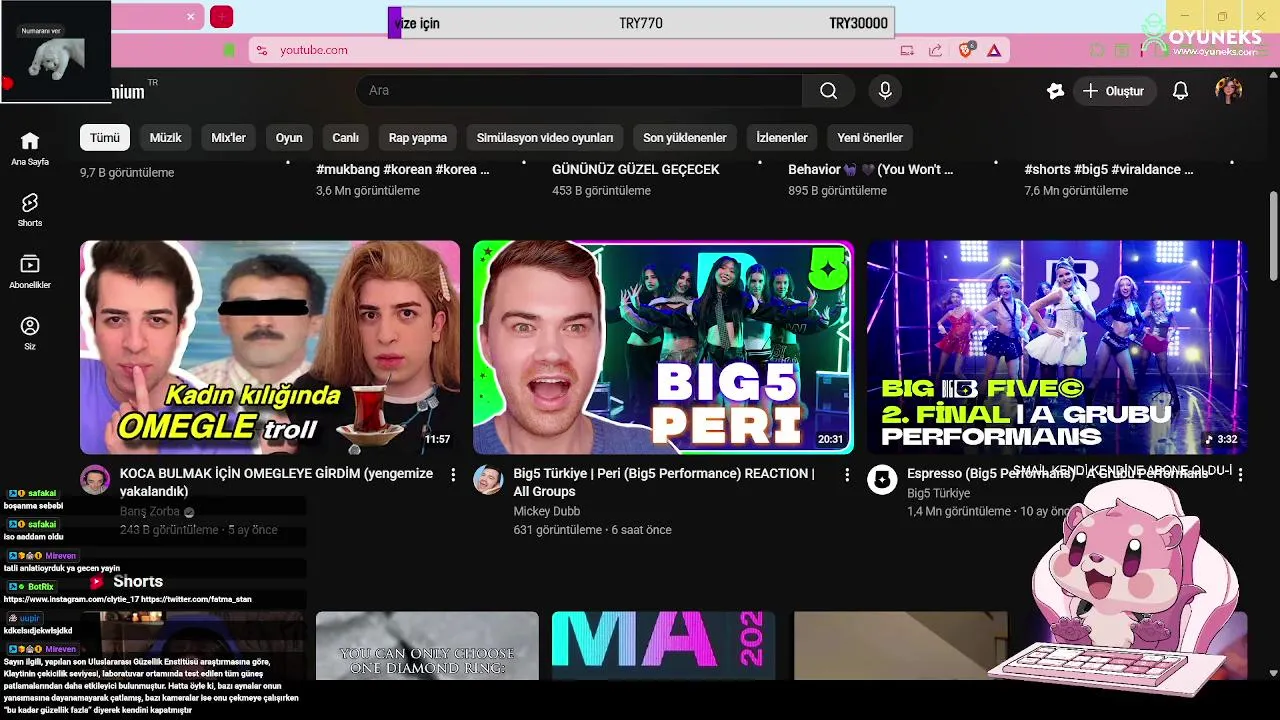Click the Oluştur create button

[x=1114, y=91]
